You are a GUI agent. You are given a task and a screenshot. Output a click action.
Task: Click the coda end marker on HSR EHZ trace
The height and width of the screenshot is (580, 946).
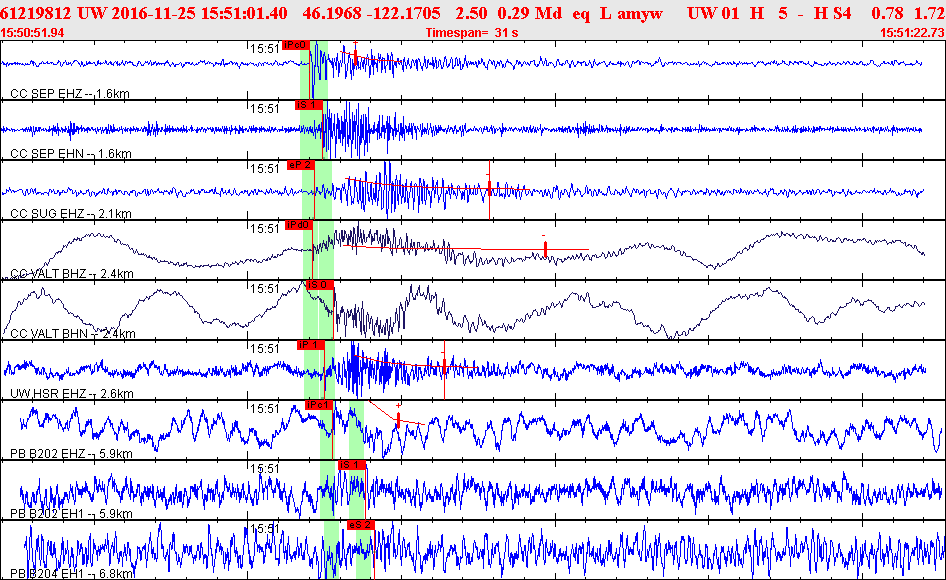coord(444,365)
